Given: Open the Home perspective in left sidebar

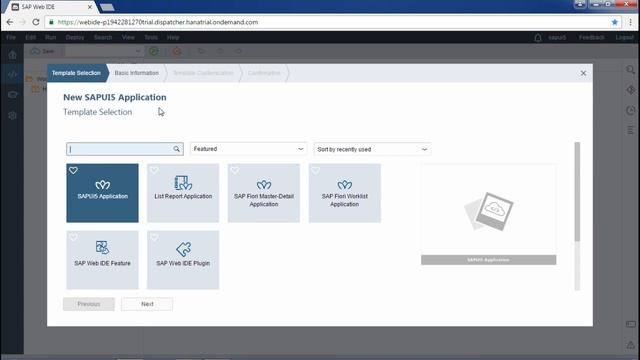Looking at the screenshot, I should [x=12, y=55].
